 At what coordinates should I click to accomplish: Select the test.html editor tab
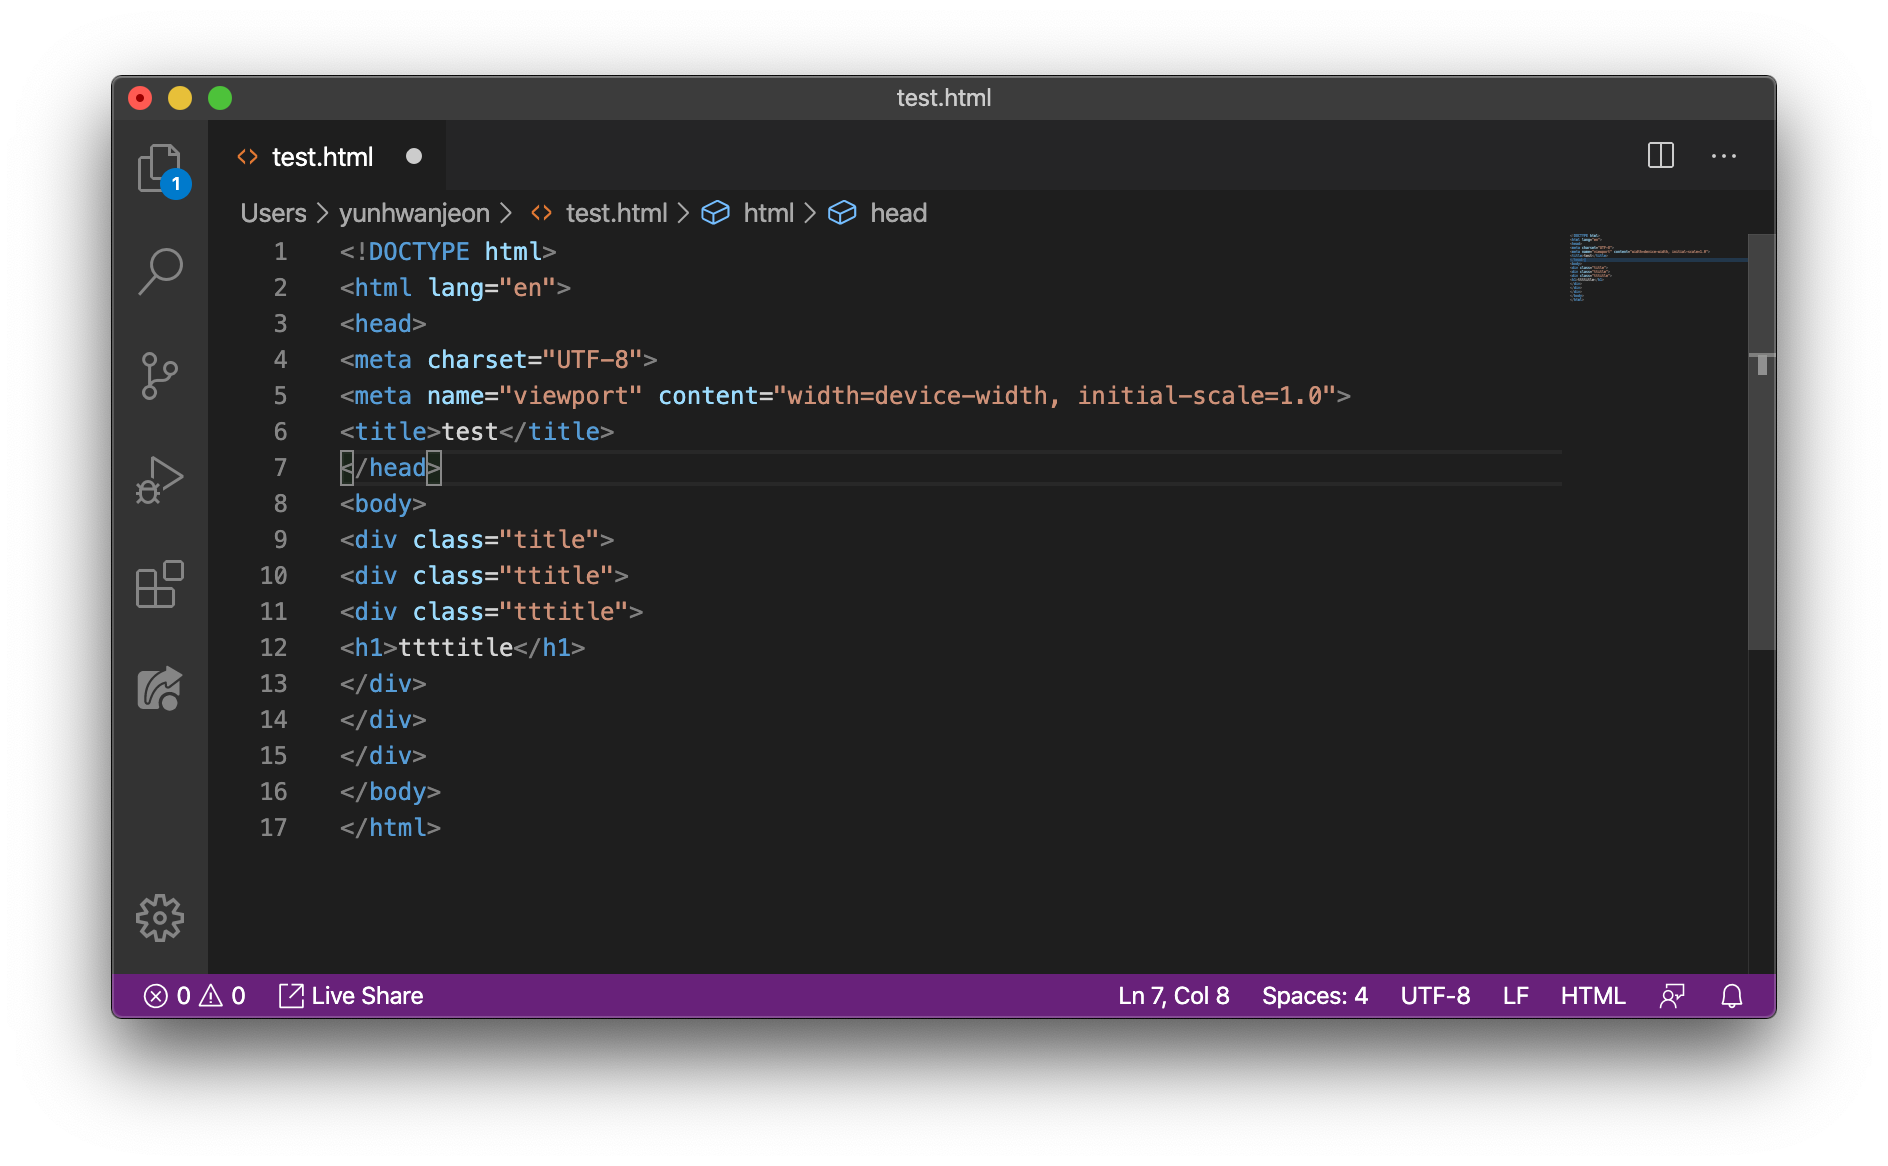(x=327, y=156)
